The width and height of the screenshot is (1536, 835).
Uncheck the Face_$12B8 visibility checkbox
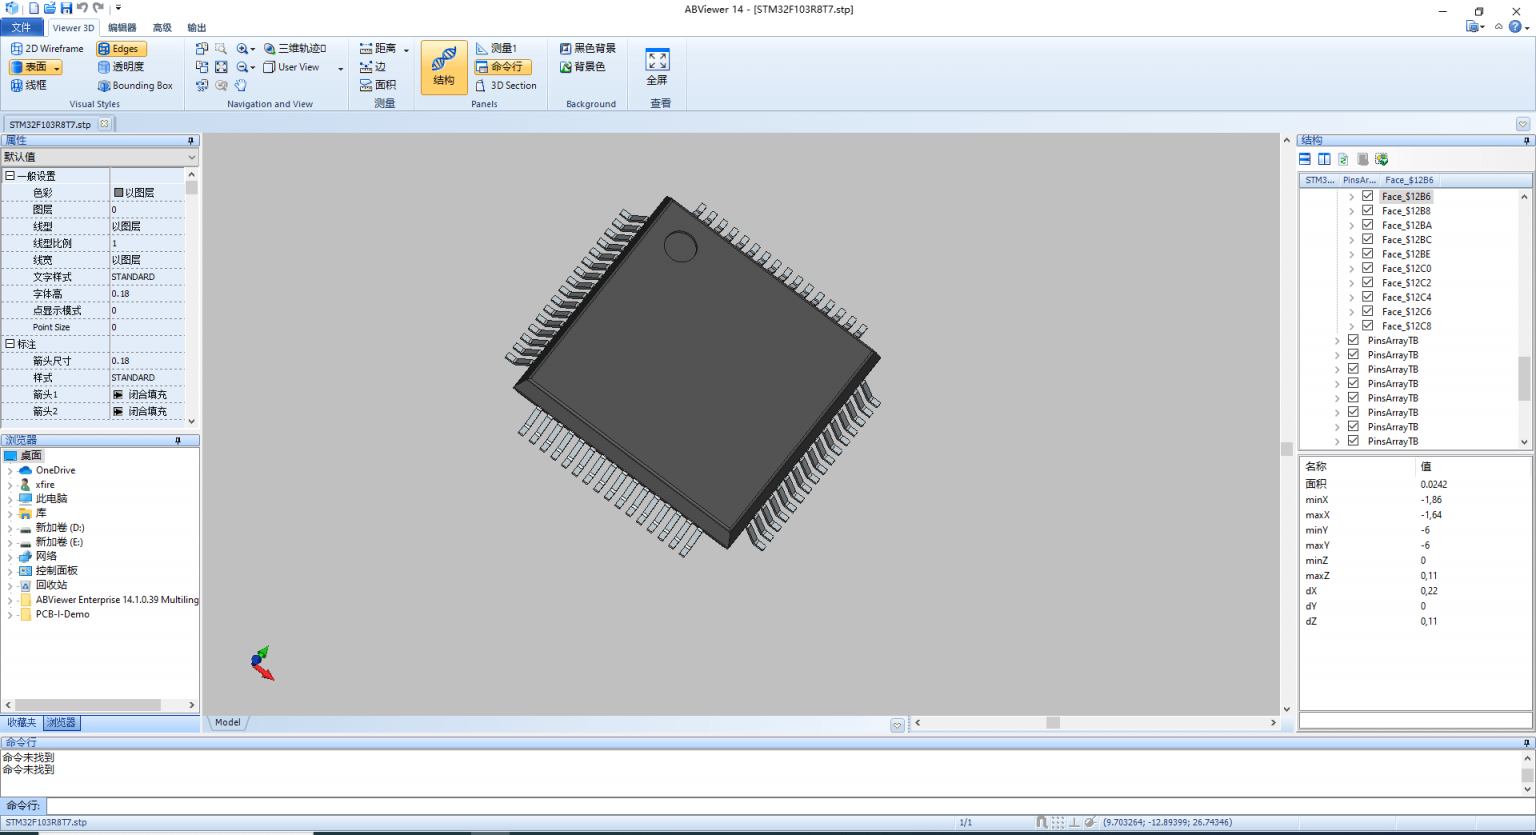pyautogui.click(x=1367, y=210)
